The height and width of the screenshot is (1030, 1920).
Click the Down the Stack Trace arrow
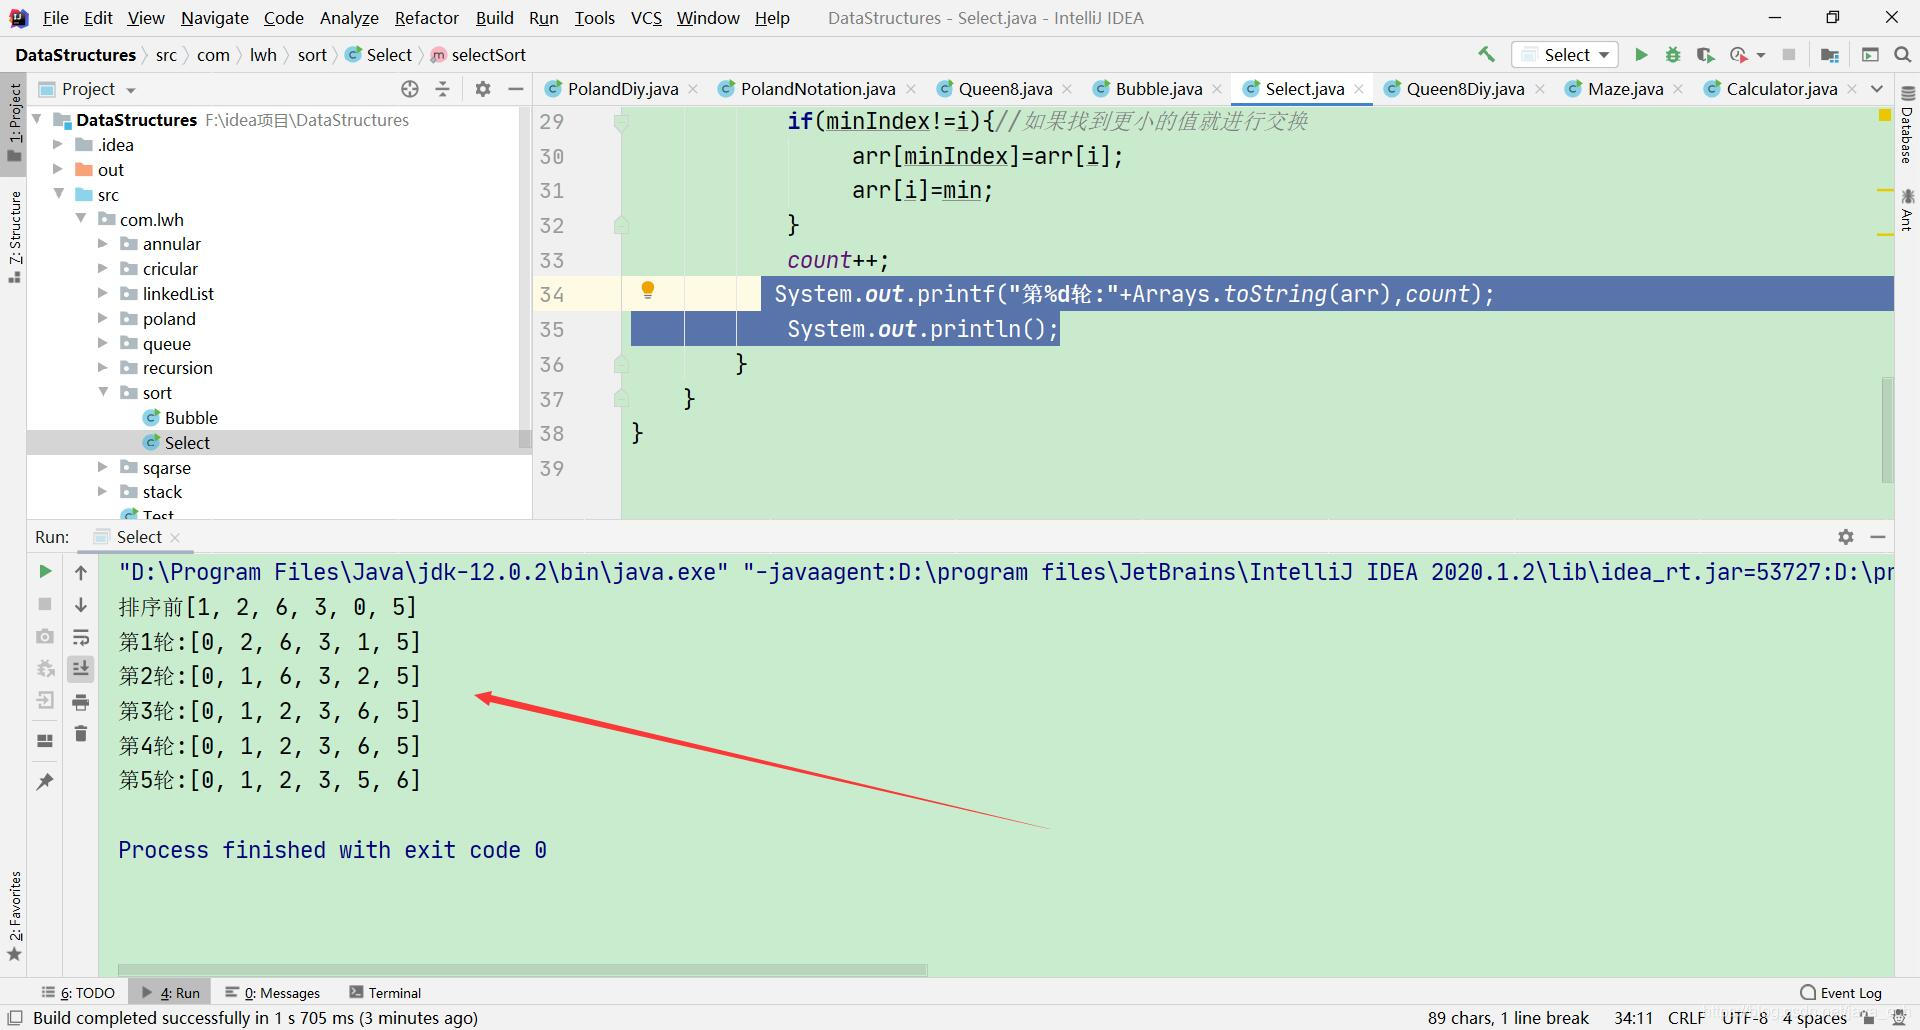[x=81, y=605]
